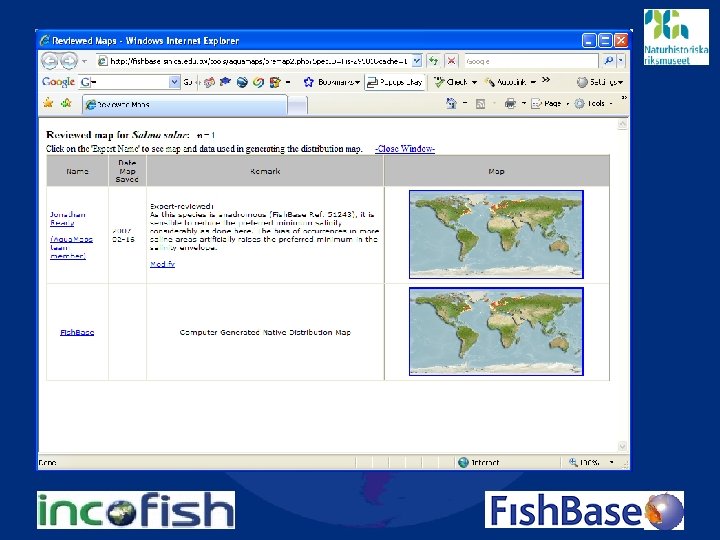Click the Remark column header
The width and height of the screenshot is (720, 540).
(x=265, y=171)
